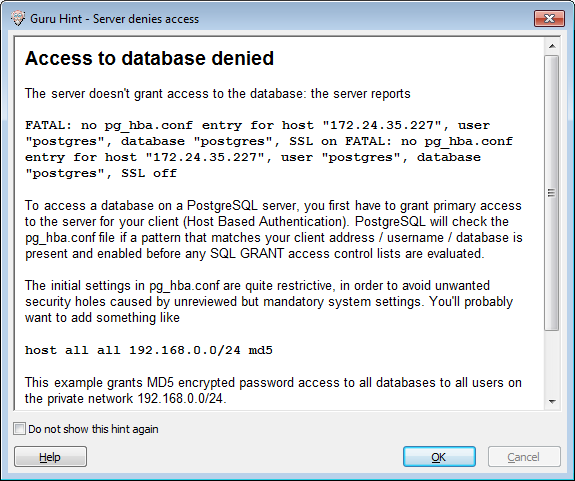Click the Guru Hint wizard icon in title bar
The image size is (575, 481).
point(18,18)
